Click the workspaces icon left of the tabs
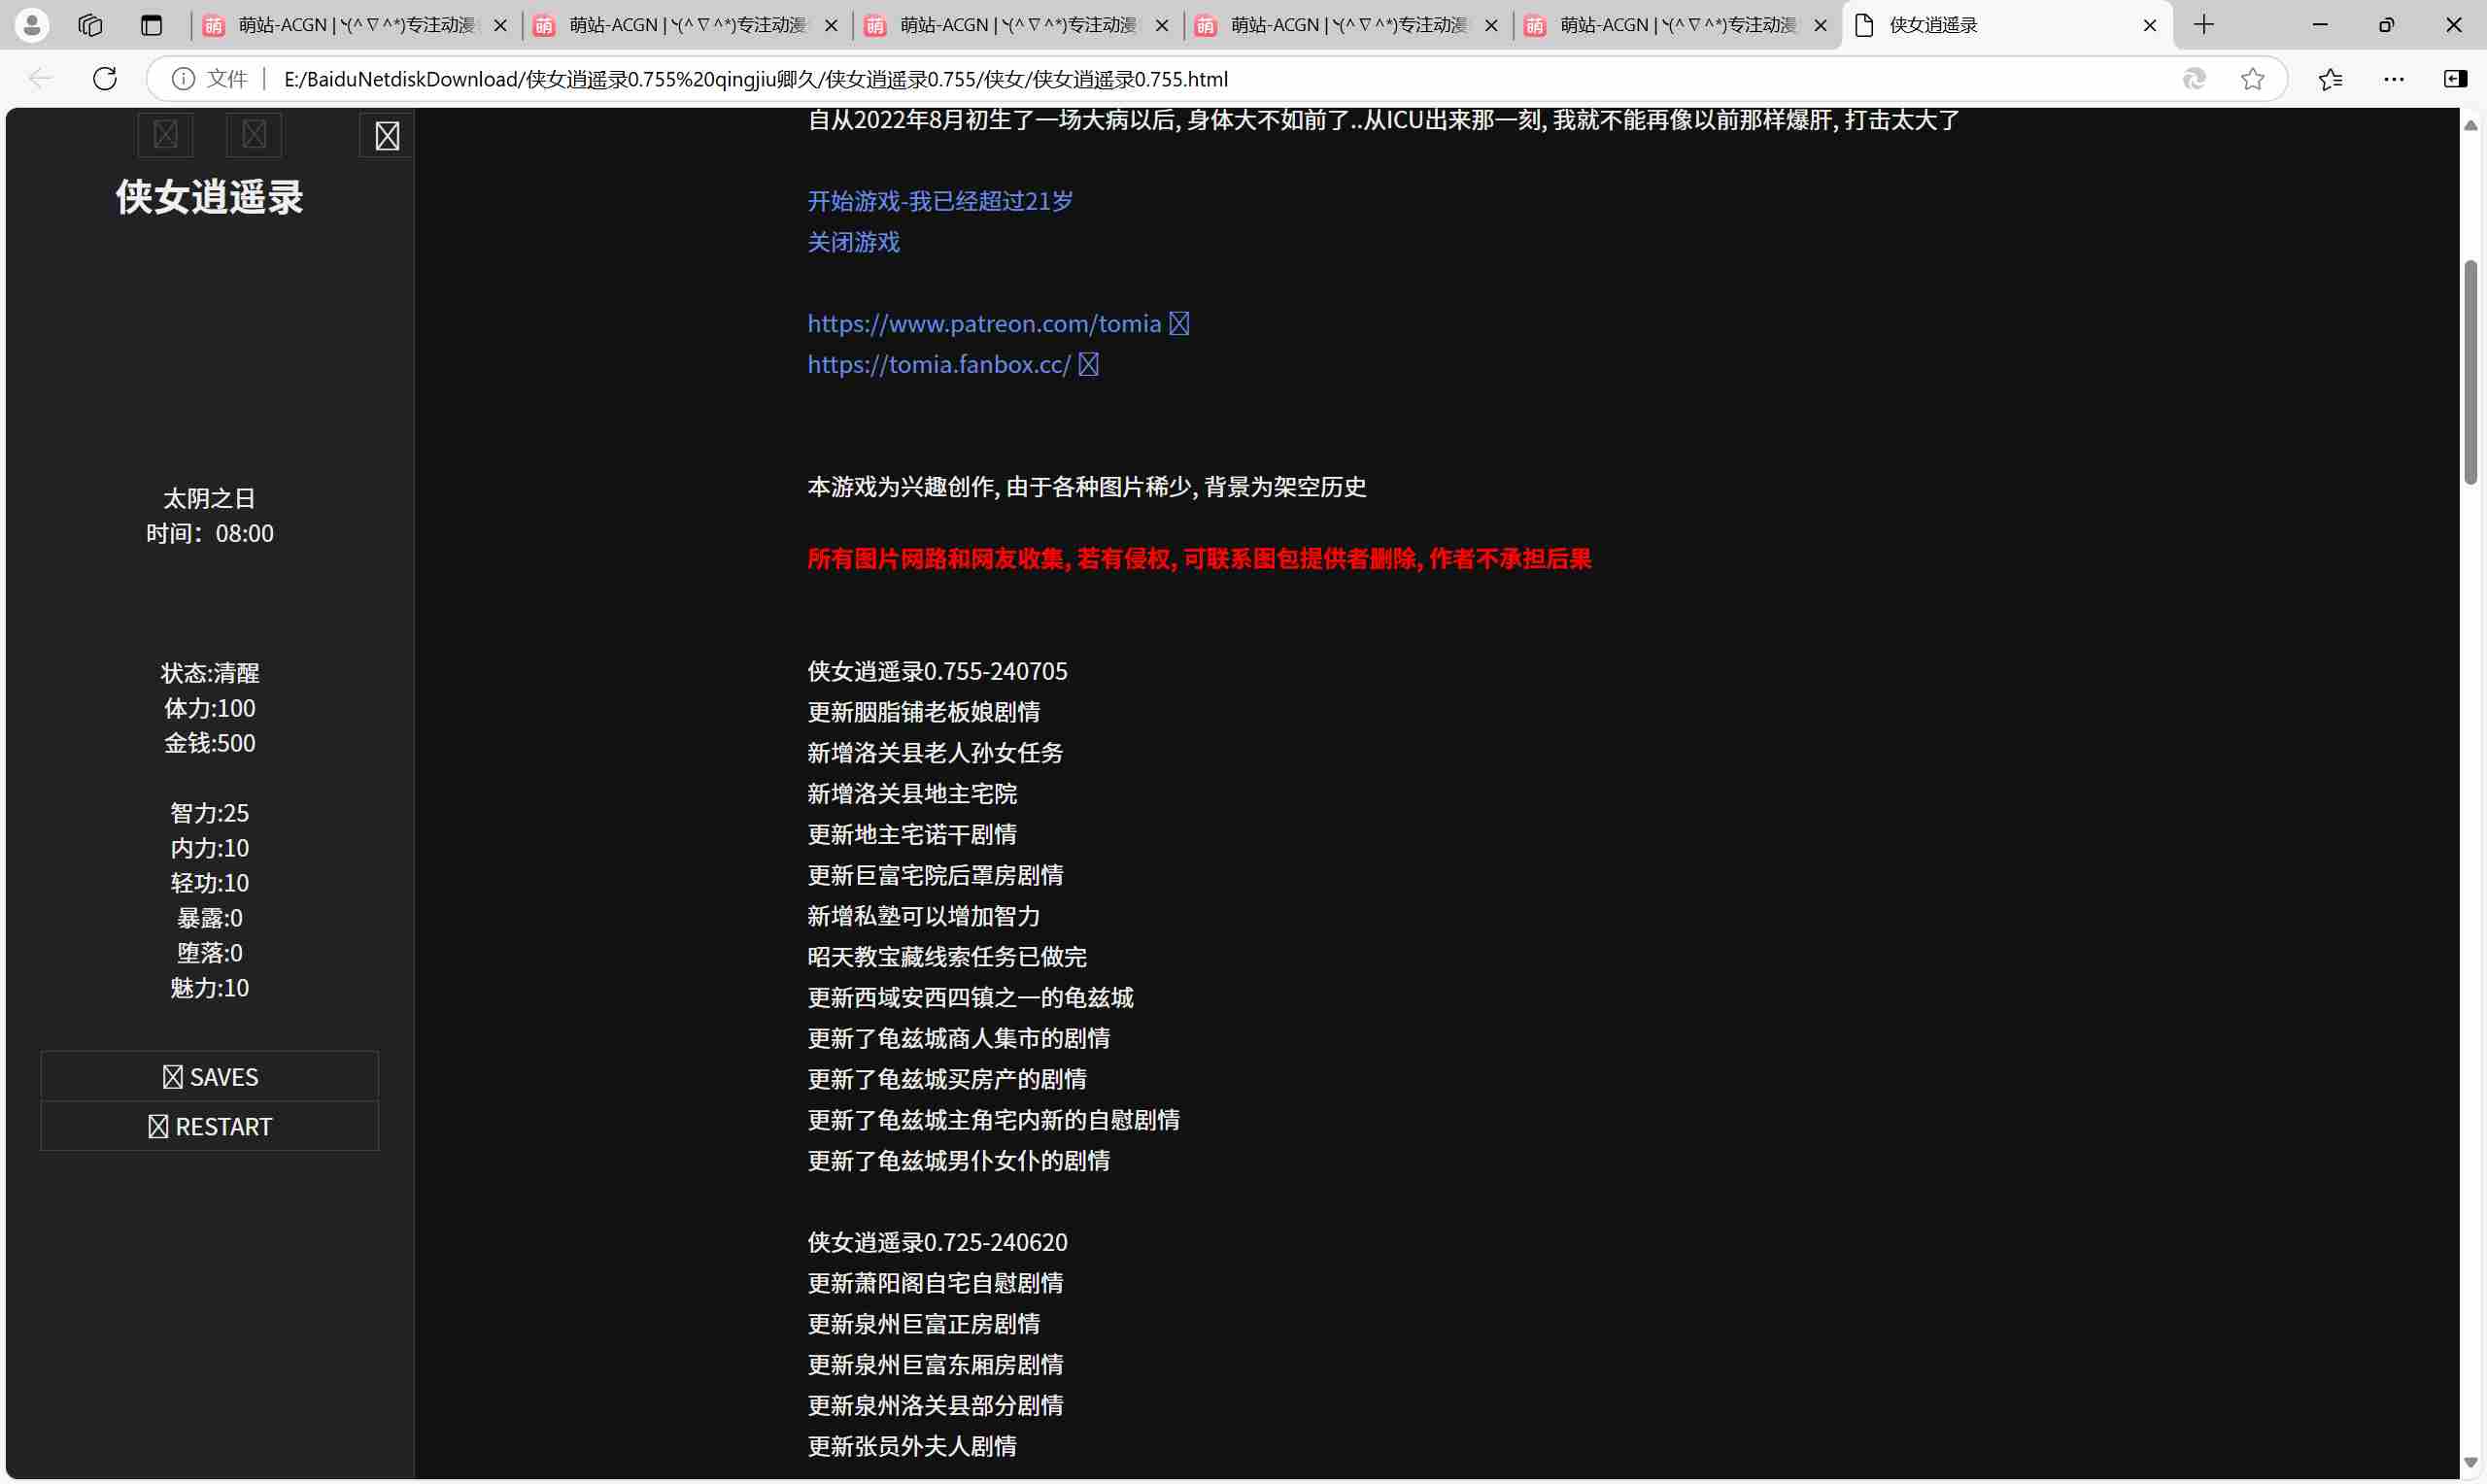 click(89, 24)
